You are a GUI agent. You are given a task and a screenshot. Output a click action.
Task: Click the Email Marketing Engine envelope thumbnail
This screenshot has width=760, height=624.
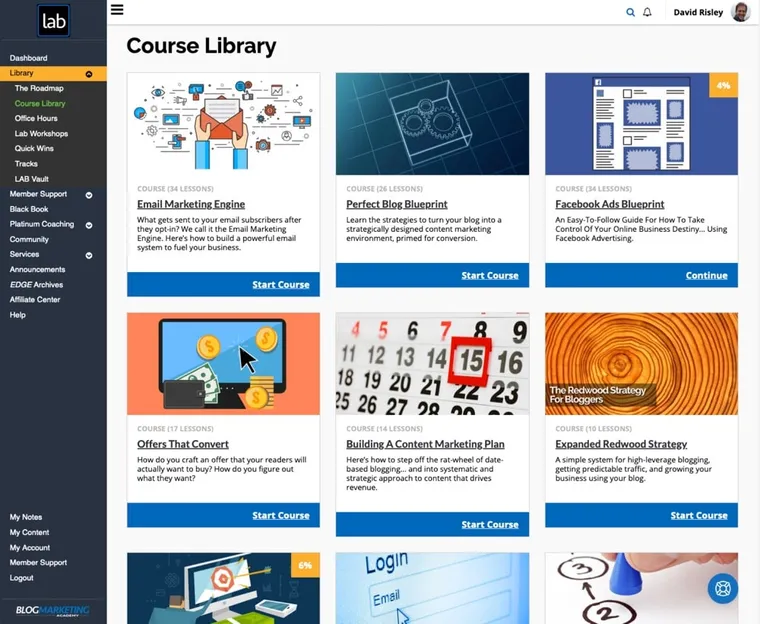point(223,124)
